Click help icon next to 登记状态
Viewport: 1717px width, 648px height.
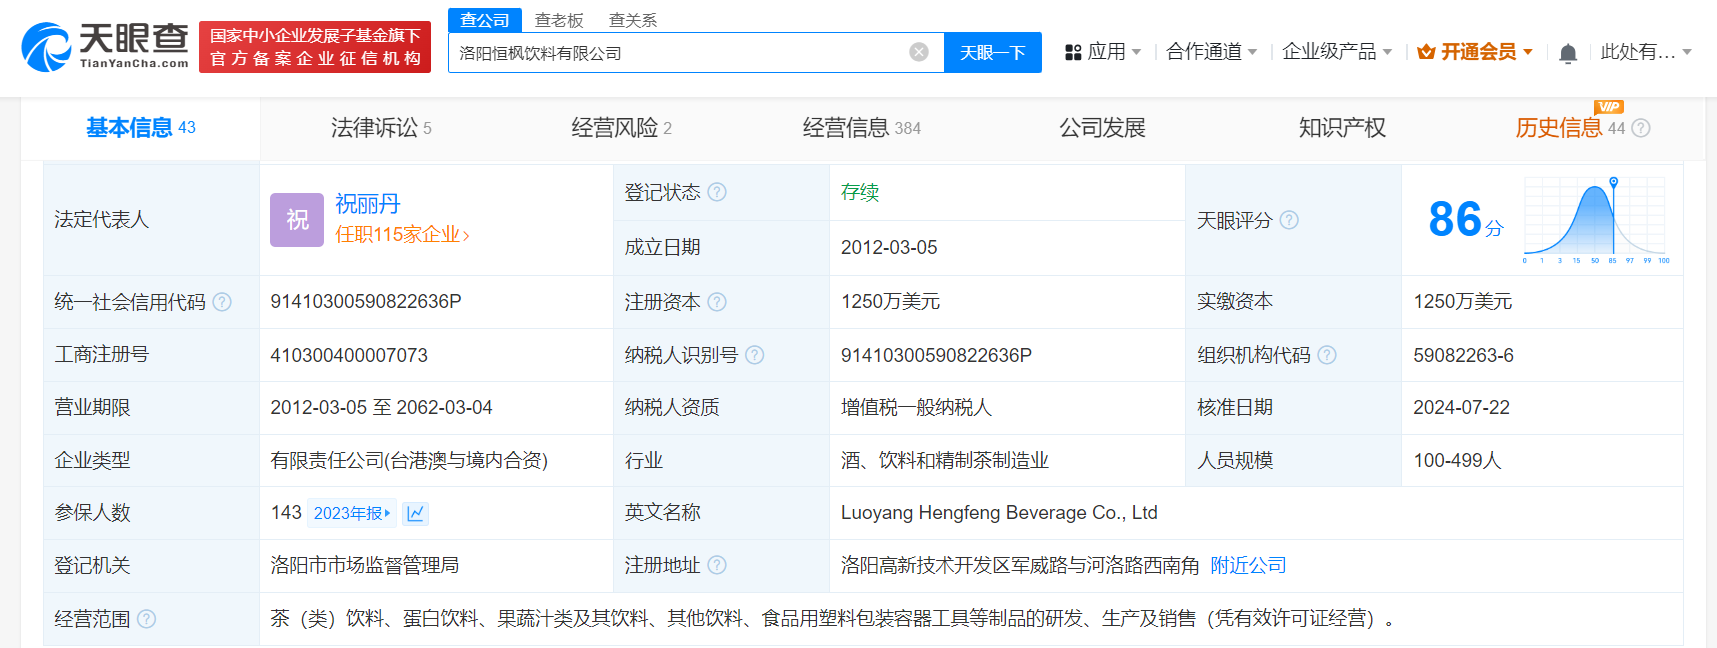717,192
